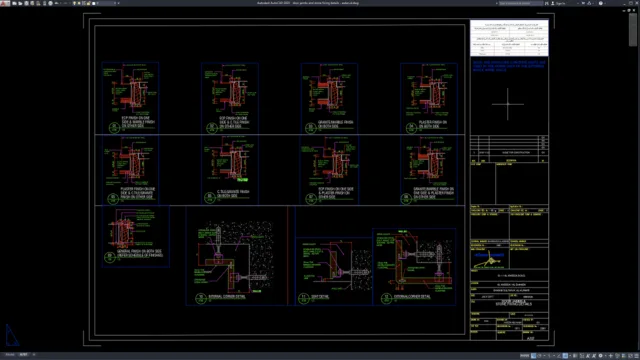
Task: Open the AutoCAD application menu logo
Action: point(5,3)
